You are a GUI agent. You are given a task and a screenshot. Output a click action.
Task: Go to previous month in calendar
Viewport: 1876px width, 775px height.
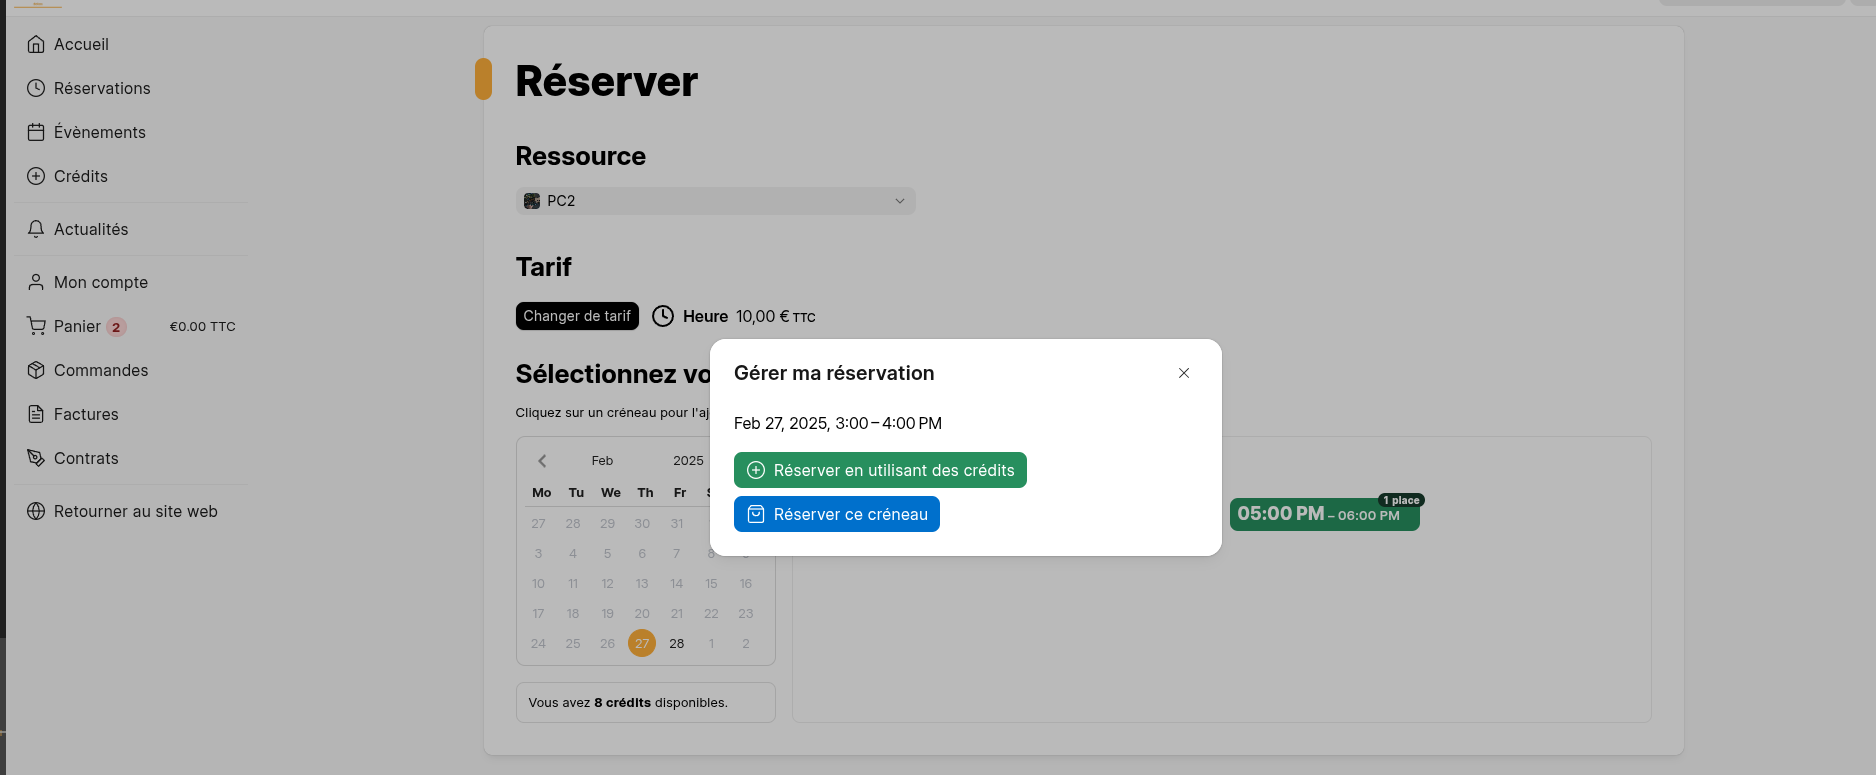click(x=542, y=461)
